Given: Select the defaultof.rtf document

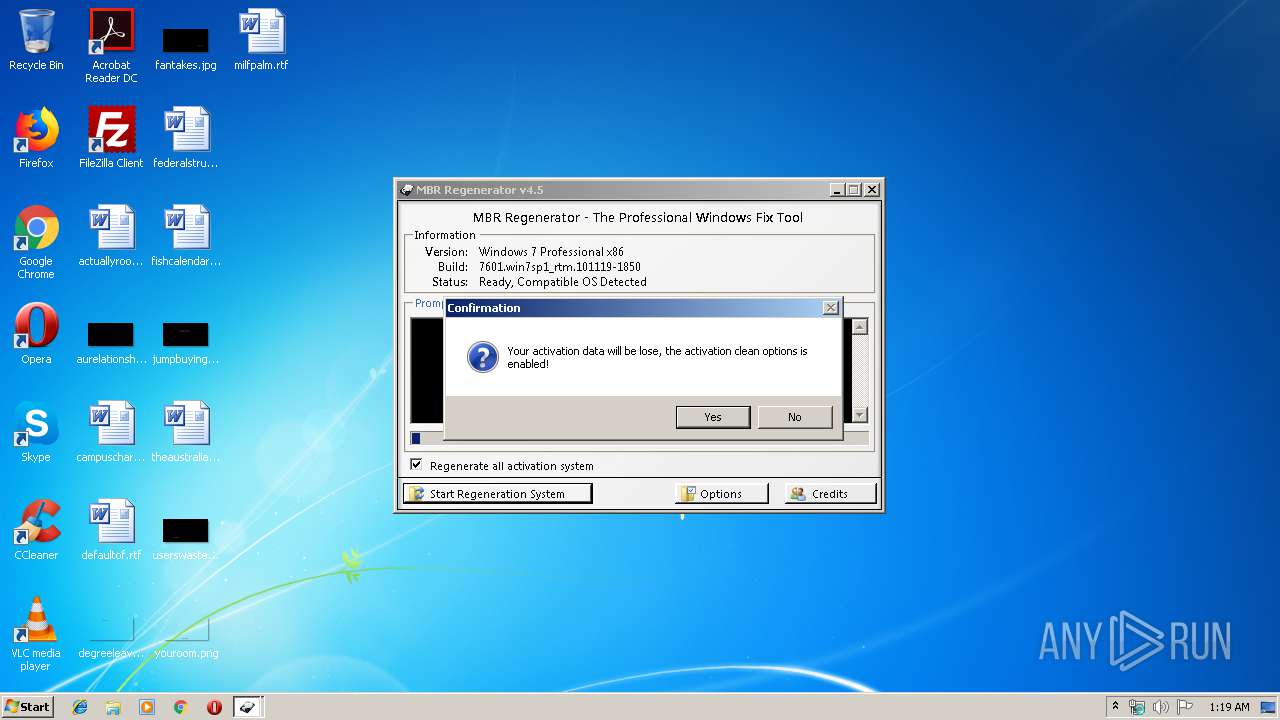Looking at the screenshot, I should (111, 530).
